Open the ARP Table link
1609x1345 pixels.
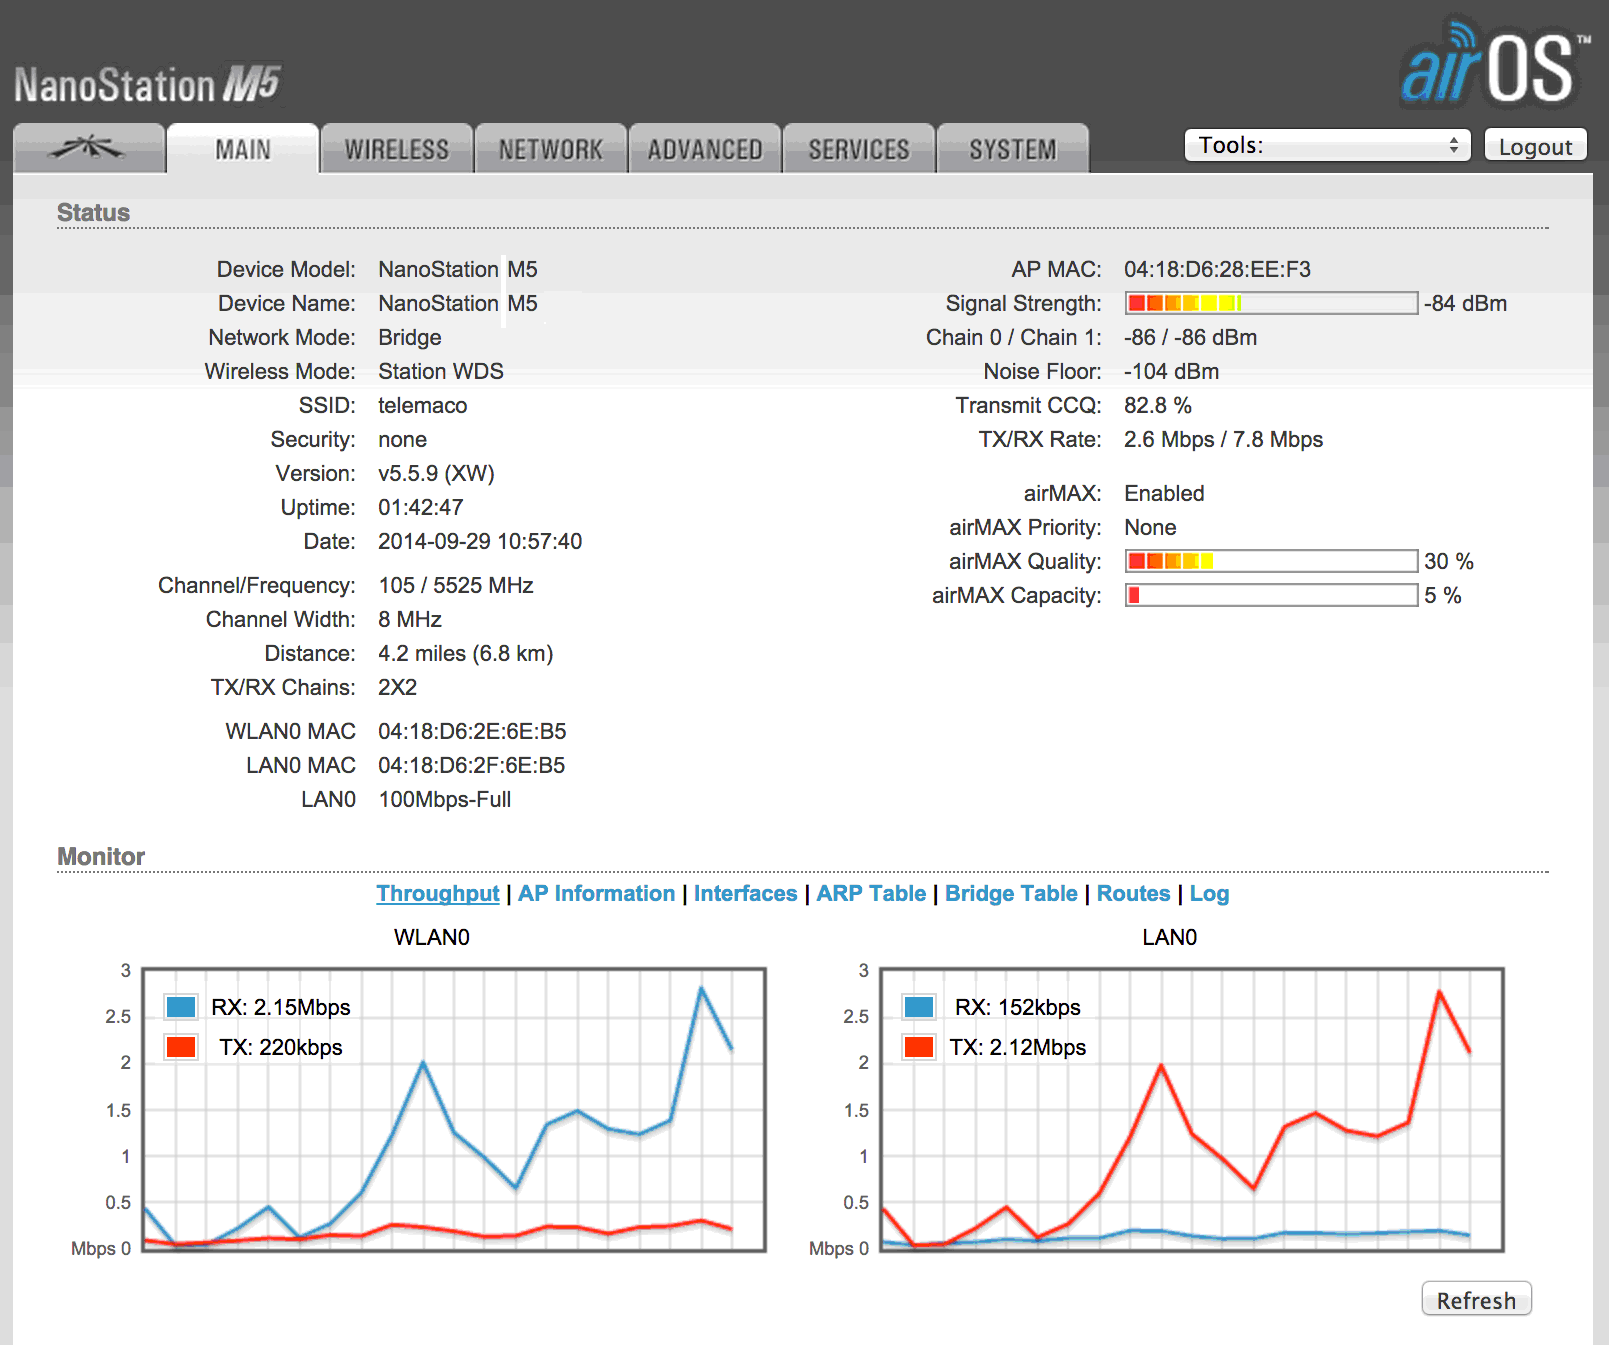point(870,893)
